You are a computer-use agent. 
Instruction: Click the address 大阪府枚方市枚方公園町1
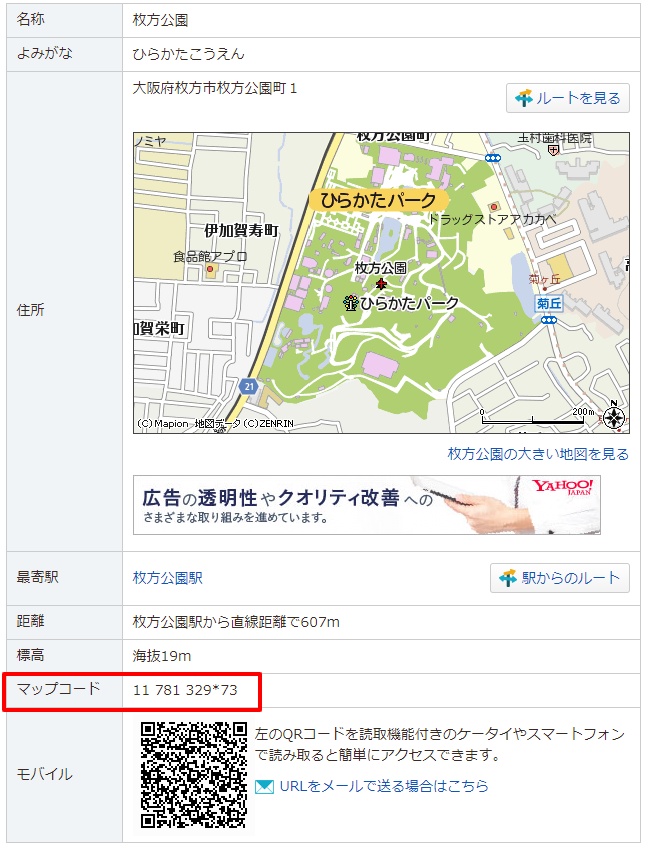pyautogui.click(x=215, y=88)
